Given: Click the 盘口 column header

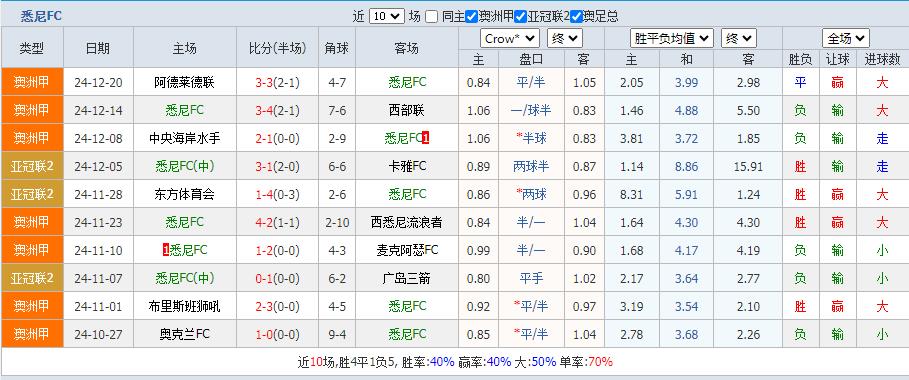Looking at the screenshot, I should 531,59.
